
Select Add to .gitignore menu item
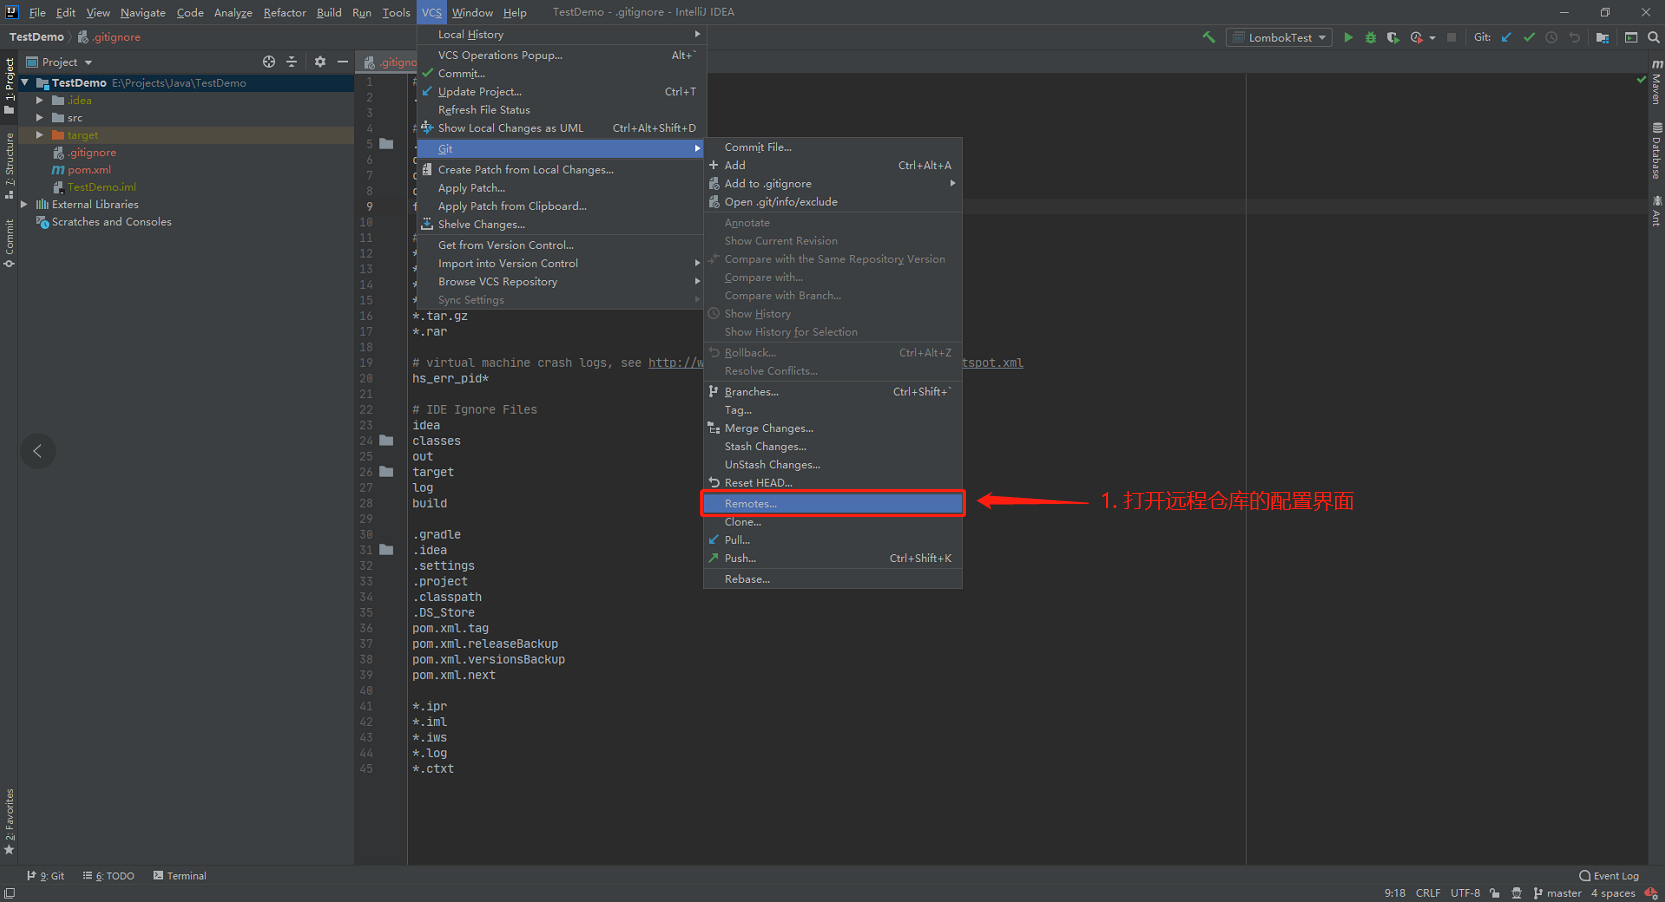coord(833,183)
